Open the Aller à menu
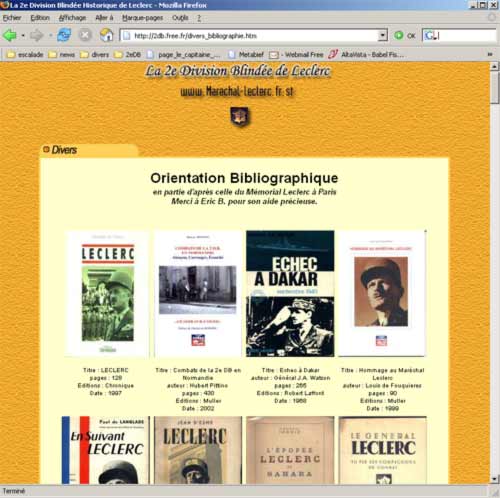 (x=104, y=18)
